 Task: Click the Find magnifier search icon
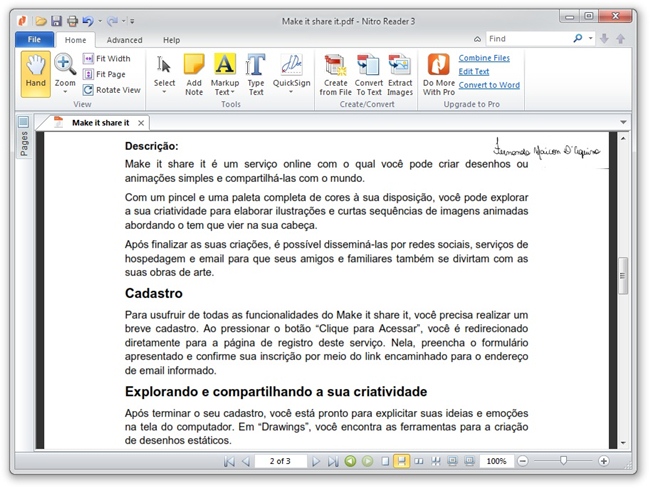point(577,39)
